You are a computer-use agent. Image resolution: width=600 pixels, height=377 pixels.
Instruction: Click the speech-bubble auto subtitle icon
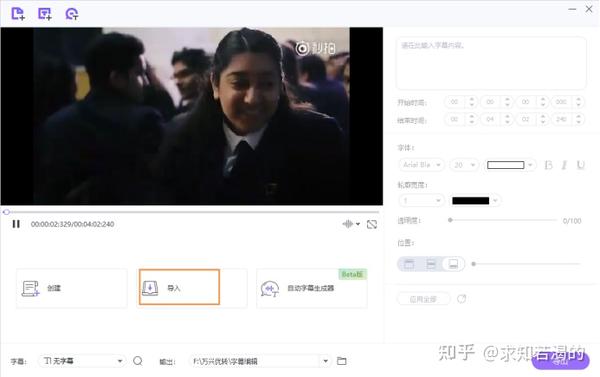tap(270, 289)
